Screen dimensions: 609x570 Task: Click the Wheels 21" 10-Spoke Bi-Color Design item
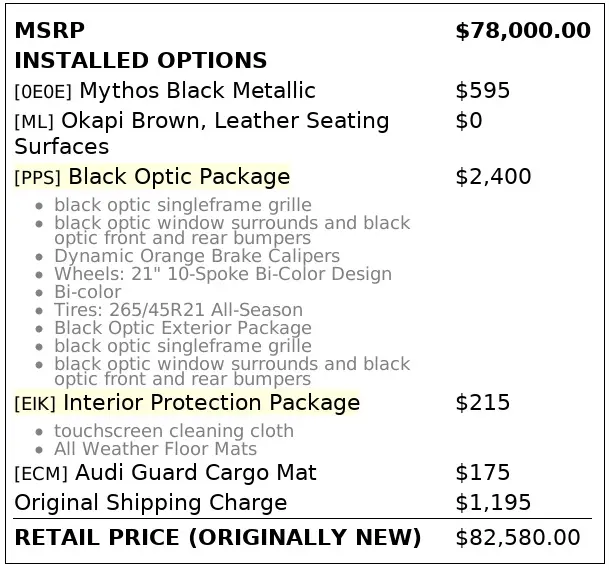tap(223, 274)
